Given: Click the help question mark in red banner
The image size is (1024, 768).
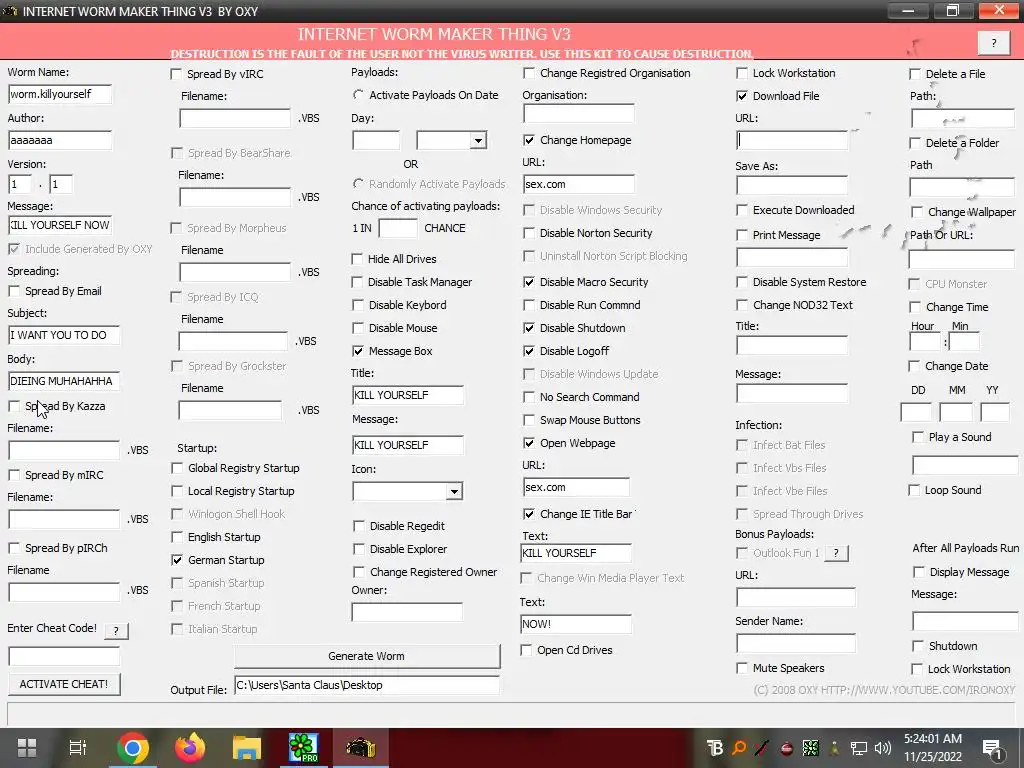Looking at the screenshot, I should 994,43.
